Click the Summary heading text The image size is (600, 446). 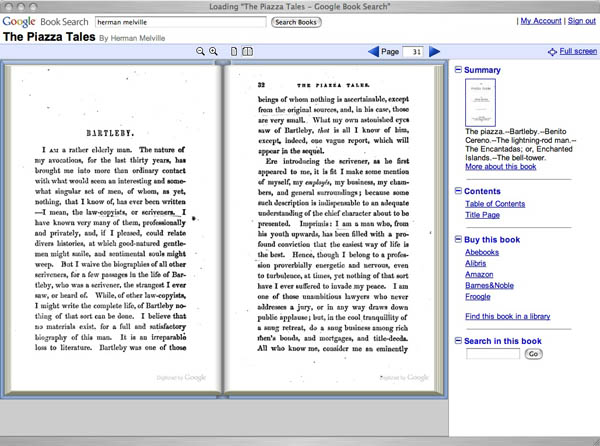(482, 70)
